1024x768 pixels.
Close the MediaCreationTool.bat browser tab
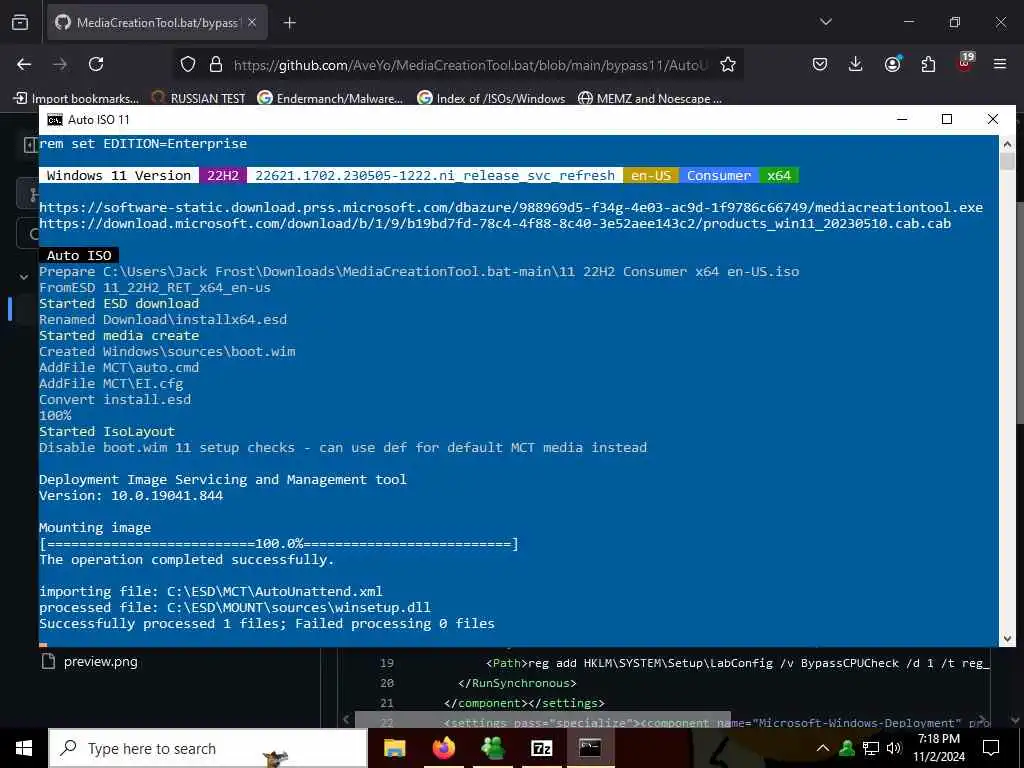point(252,22)
